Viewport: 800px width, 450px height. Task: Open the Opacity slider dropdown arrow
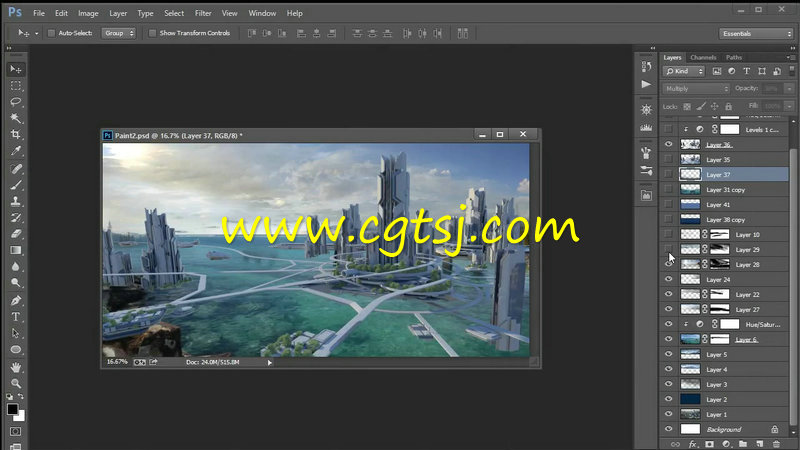point(789,89)
